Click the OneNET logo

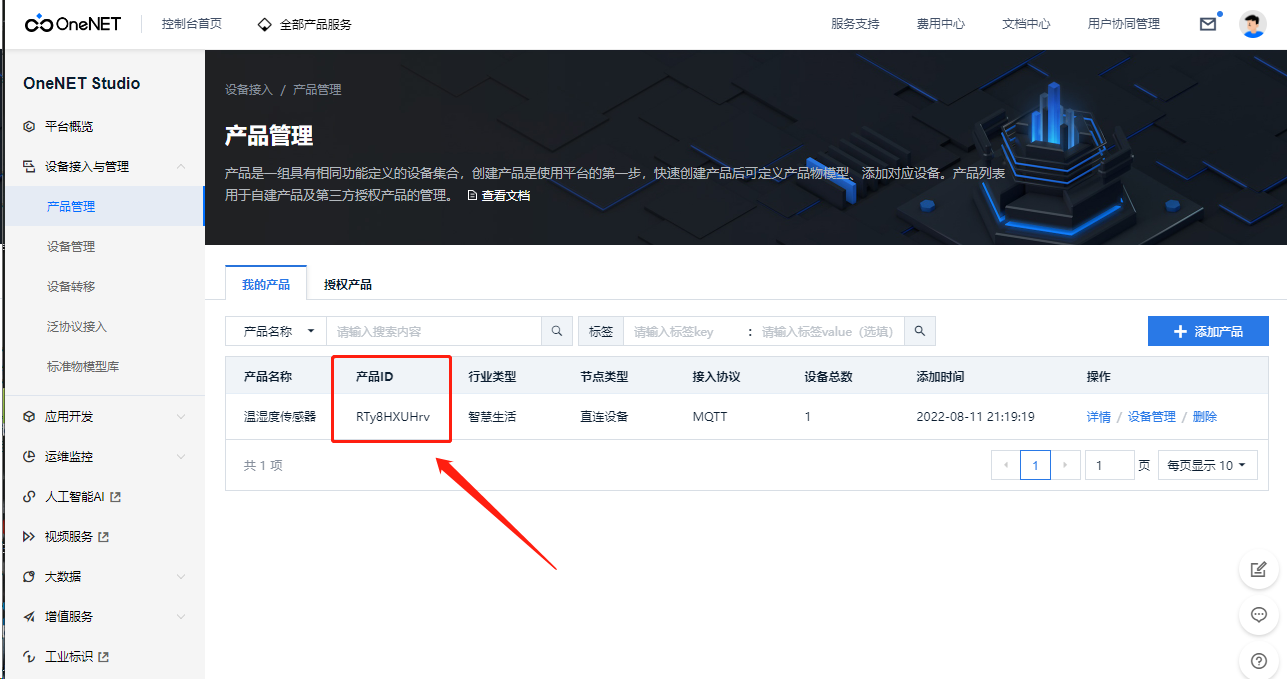(73, 23)
